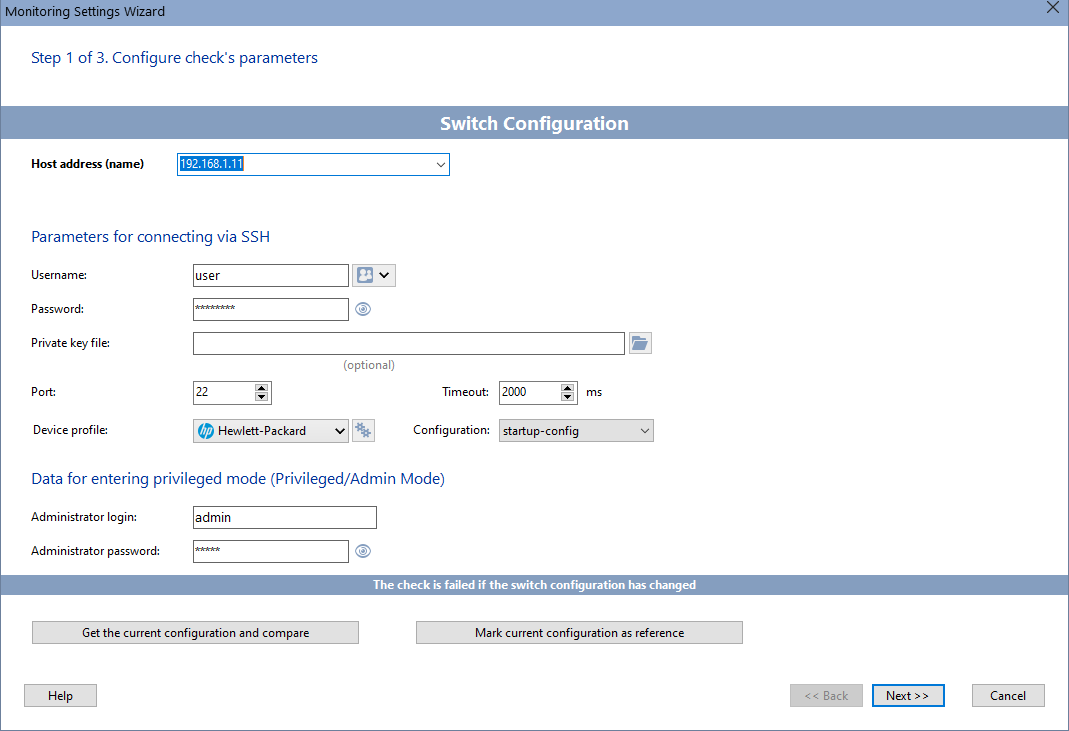Open the Help dialog
The width and height of the screenshot is (1069, 731).
click(60, 695)
